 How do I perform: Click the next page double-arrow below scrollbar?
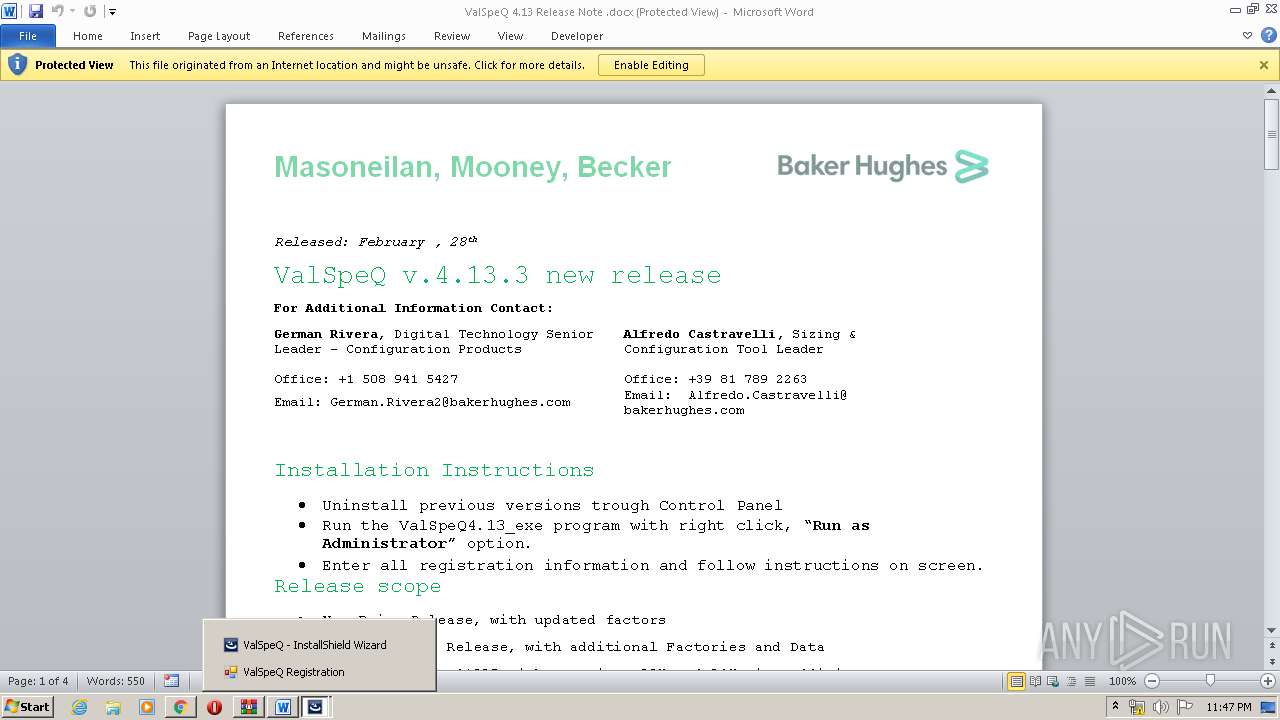[x=1271, y=664]
